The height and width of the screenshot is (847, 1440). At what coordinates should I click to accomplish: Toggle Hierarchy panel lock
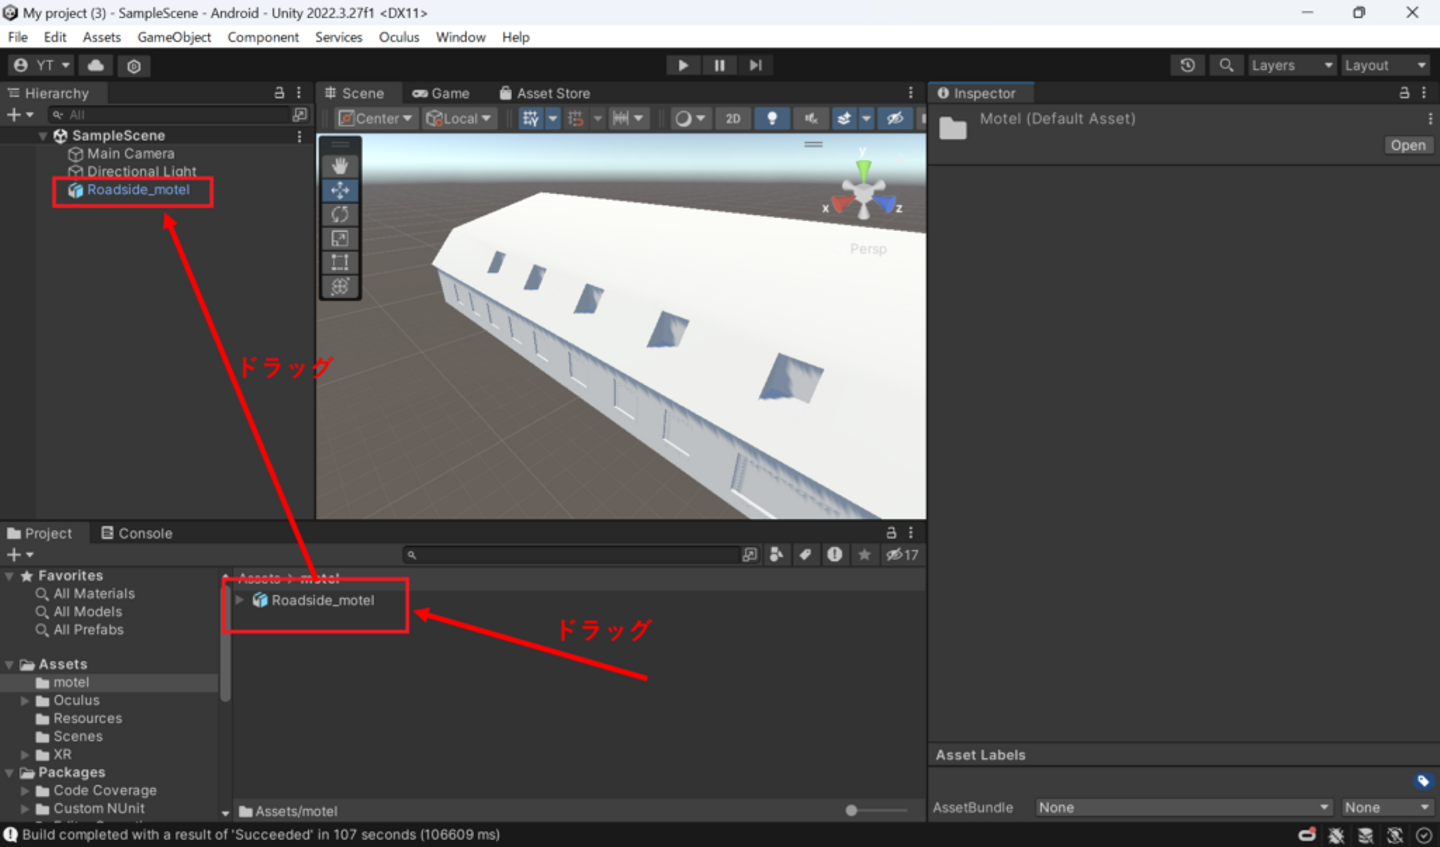[x=279, y=93]
